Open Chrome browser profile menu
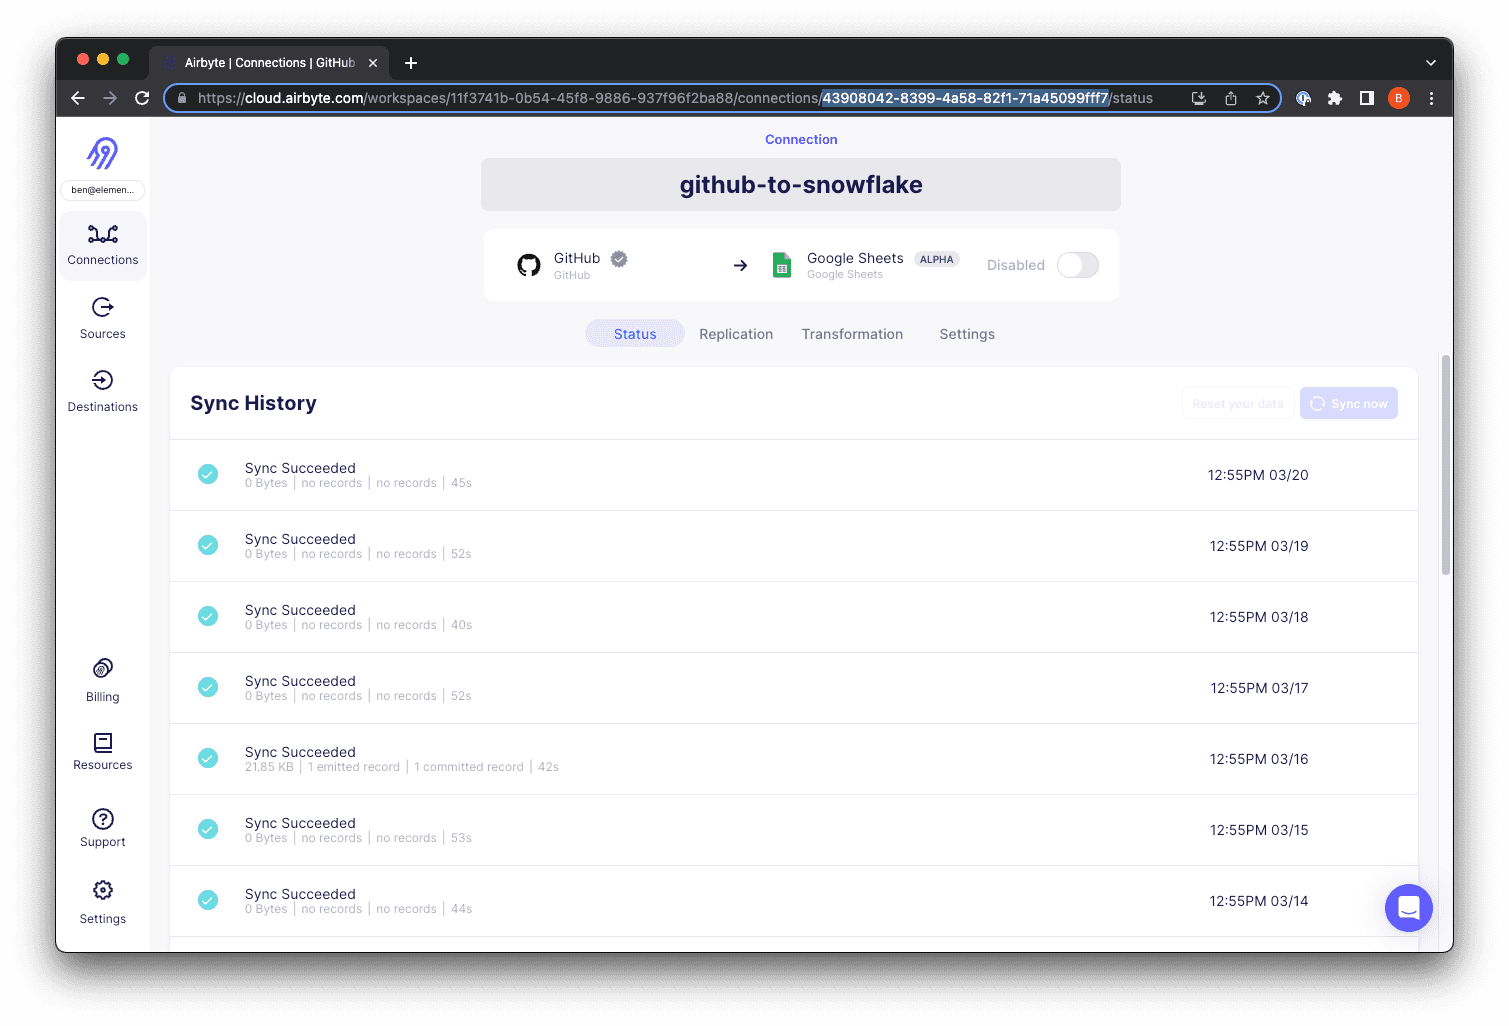 1398,98
